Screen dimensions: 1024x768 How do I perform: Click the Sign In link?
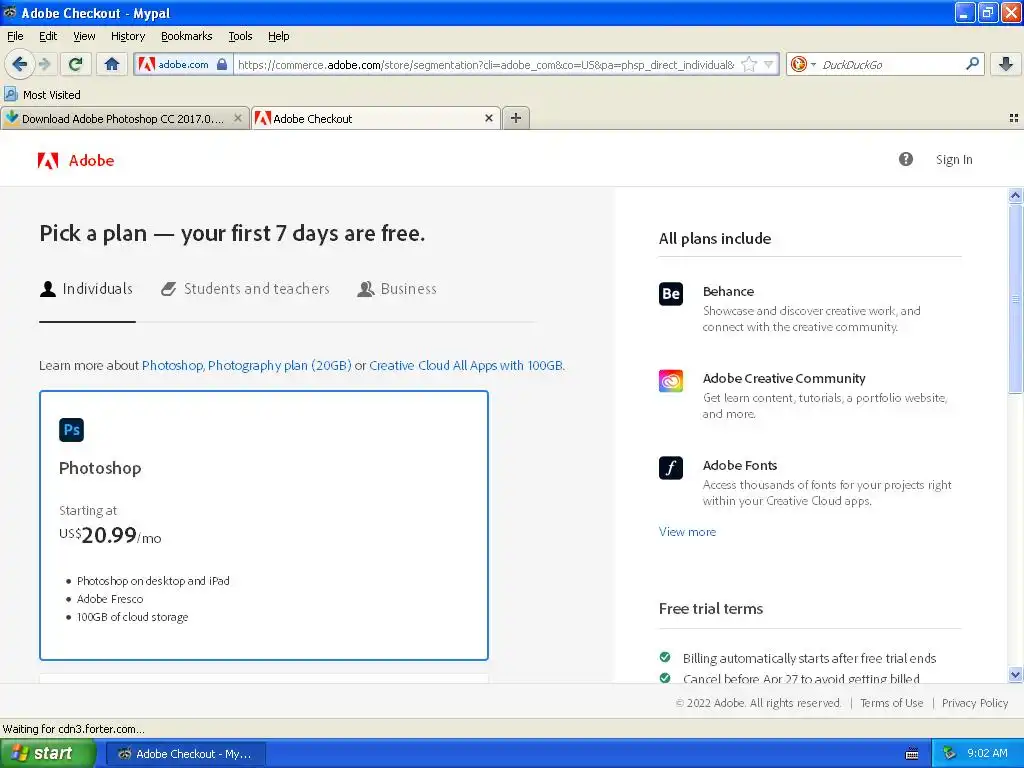click(953, 159)
